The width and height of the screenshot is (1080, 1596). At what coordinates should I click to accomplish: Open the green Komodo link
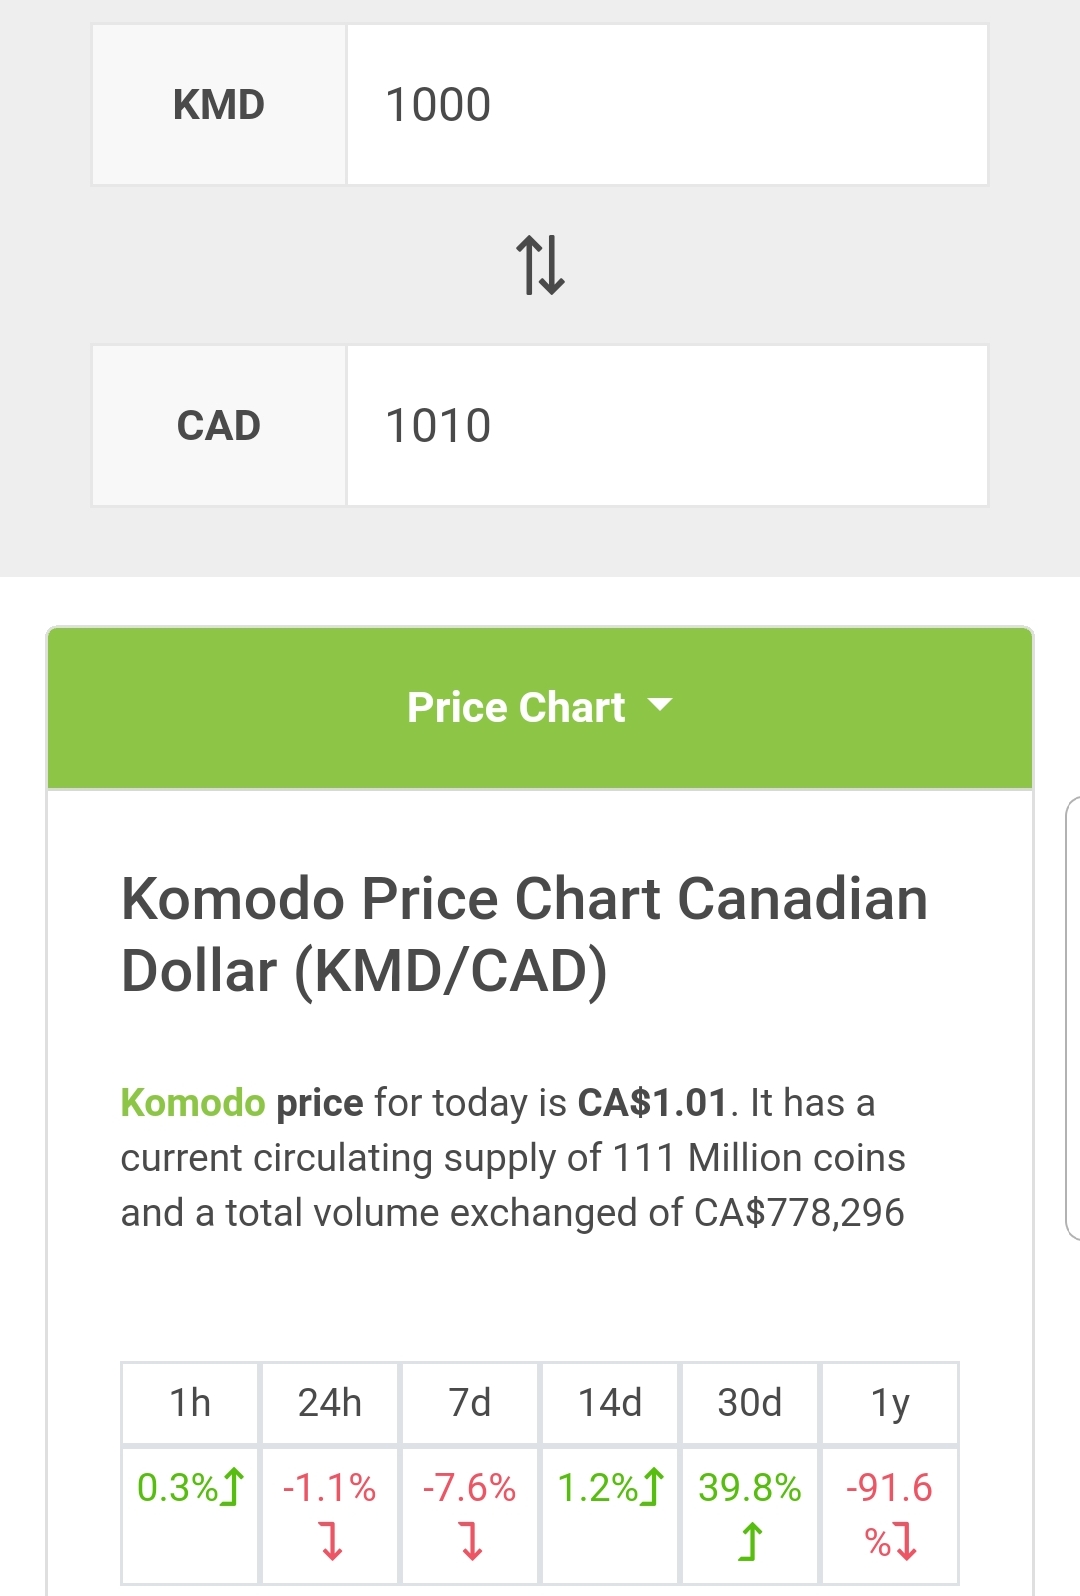pyautogui.click(x=192, y=1103)
